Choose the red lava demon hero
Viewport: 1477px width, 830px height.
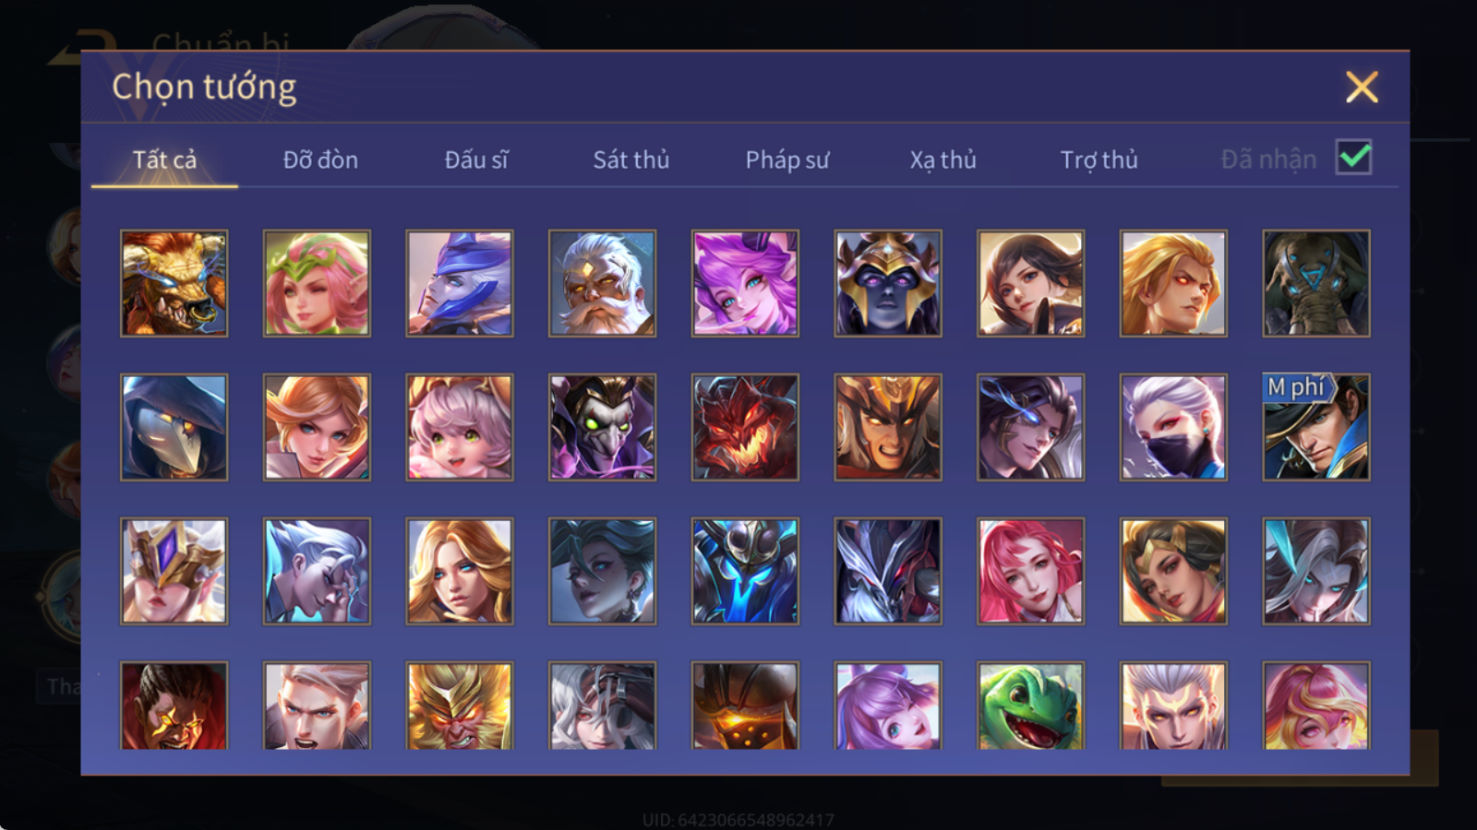(745, 428)
